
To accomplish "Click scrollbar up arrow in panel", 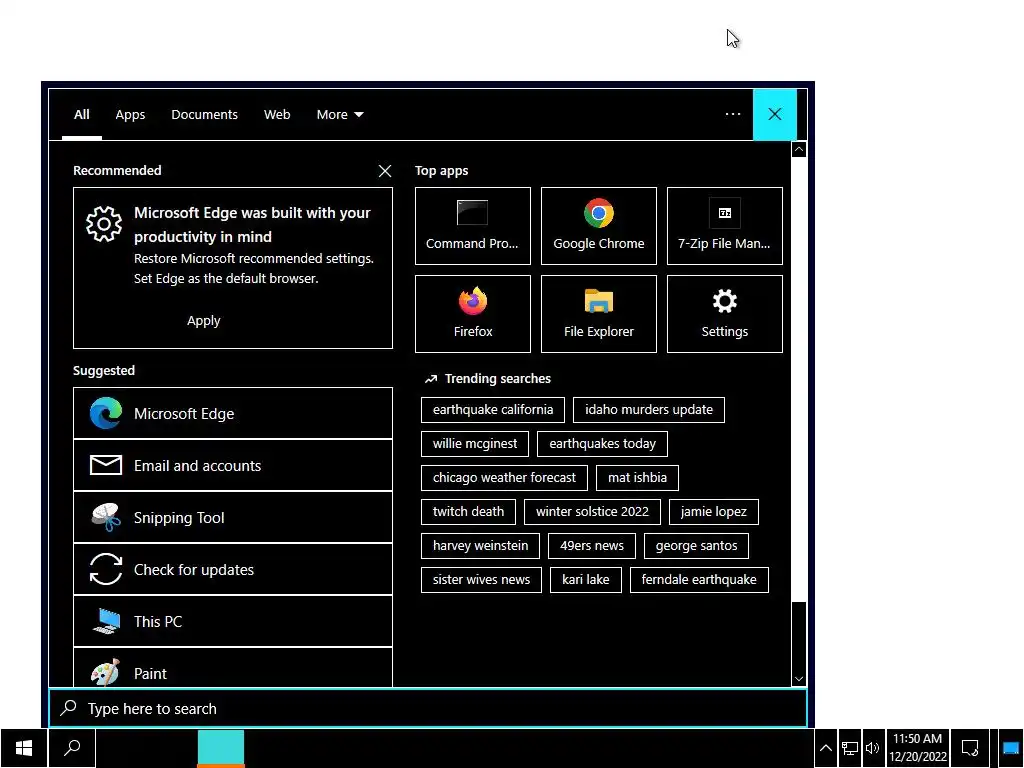I will 799,150.
